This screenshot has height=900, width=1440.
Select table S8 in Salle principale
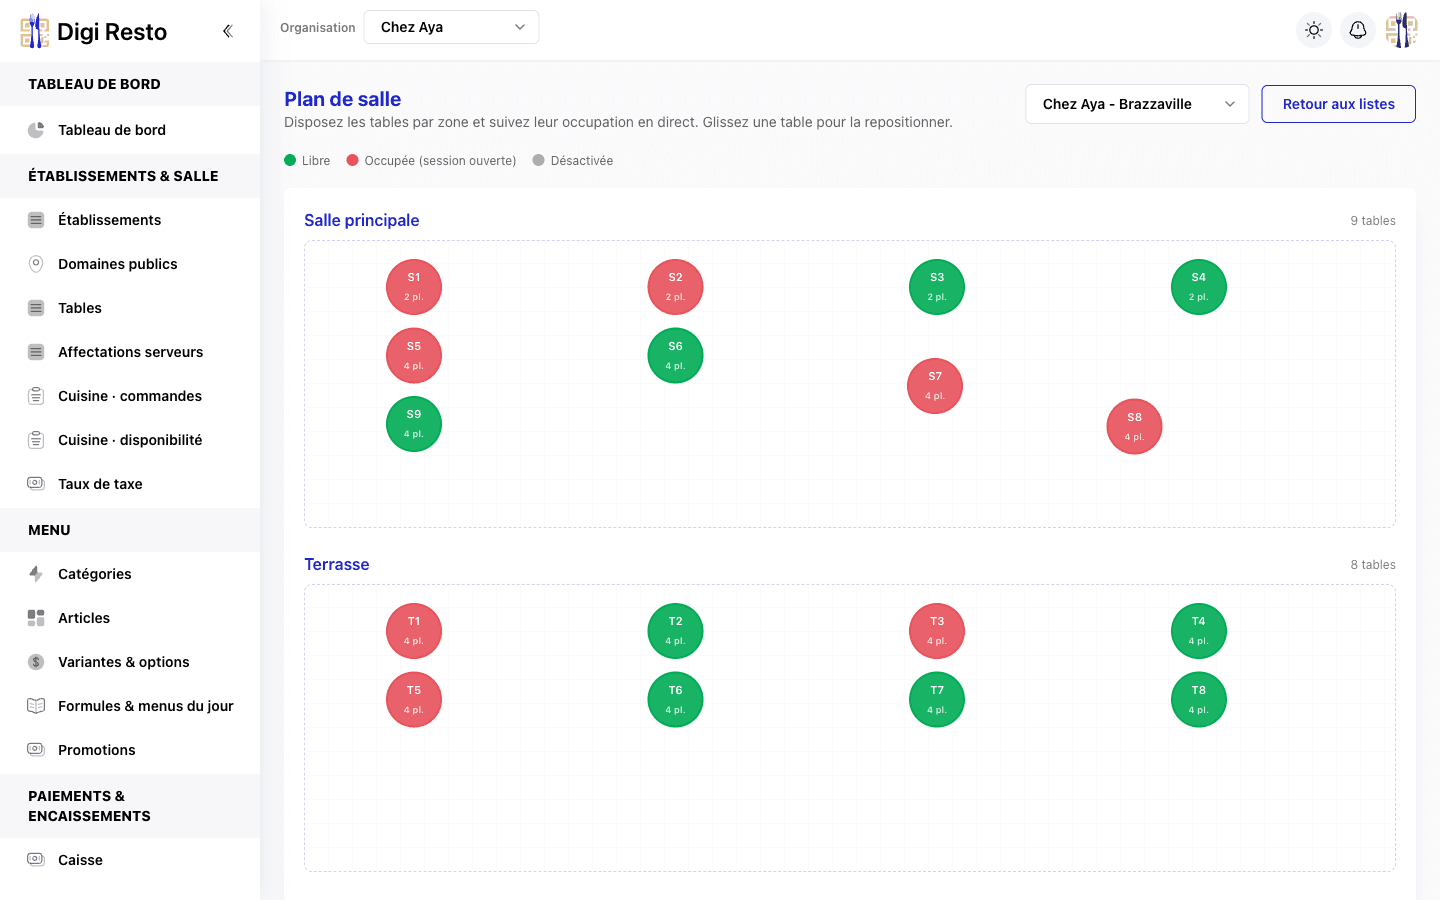(1134, 427)
